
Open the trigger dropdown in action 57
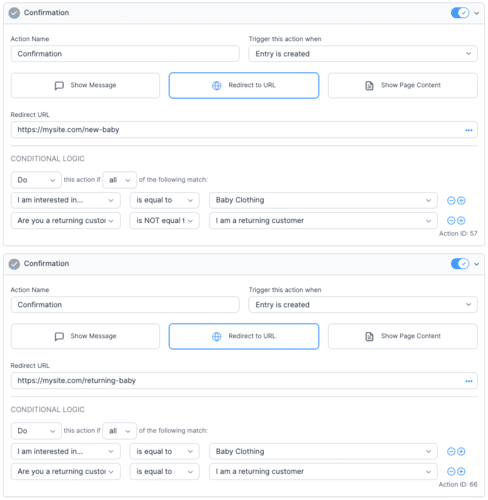363,54
